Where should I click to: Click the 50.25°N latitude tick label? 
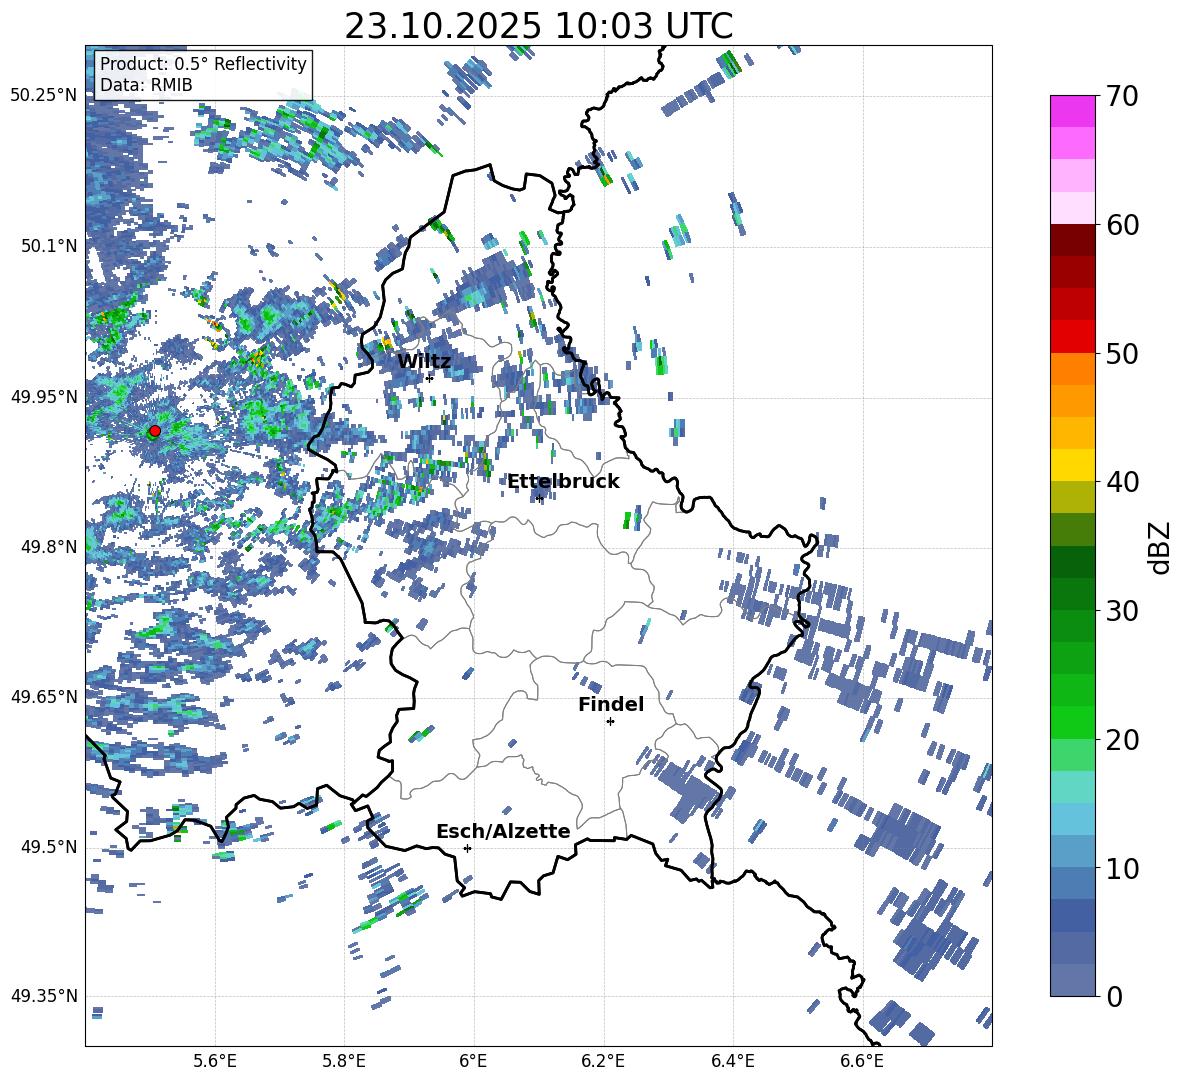click(x=44, y=96)
